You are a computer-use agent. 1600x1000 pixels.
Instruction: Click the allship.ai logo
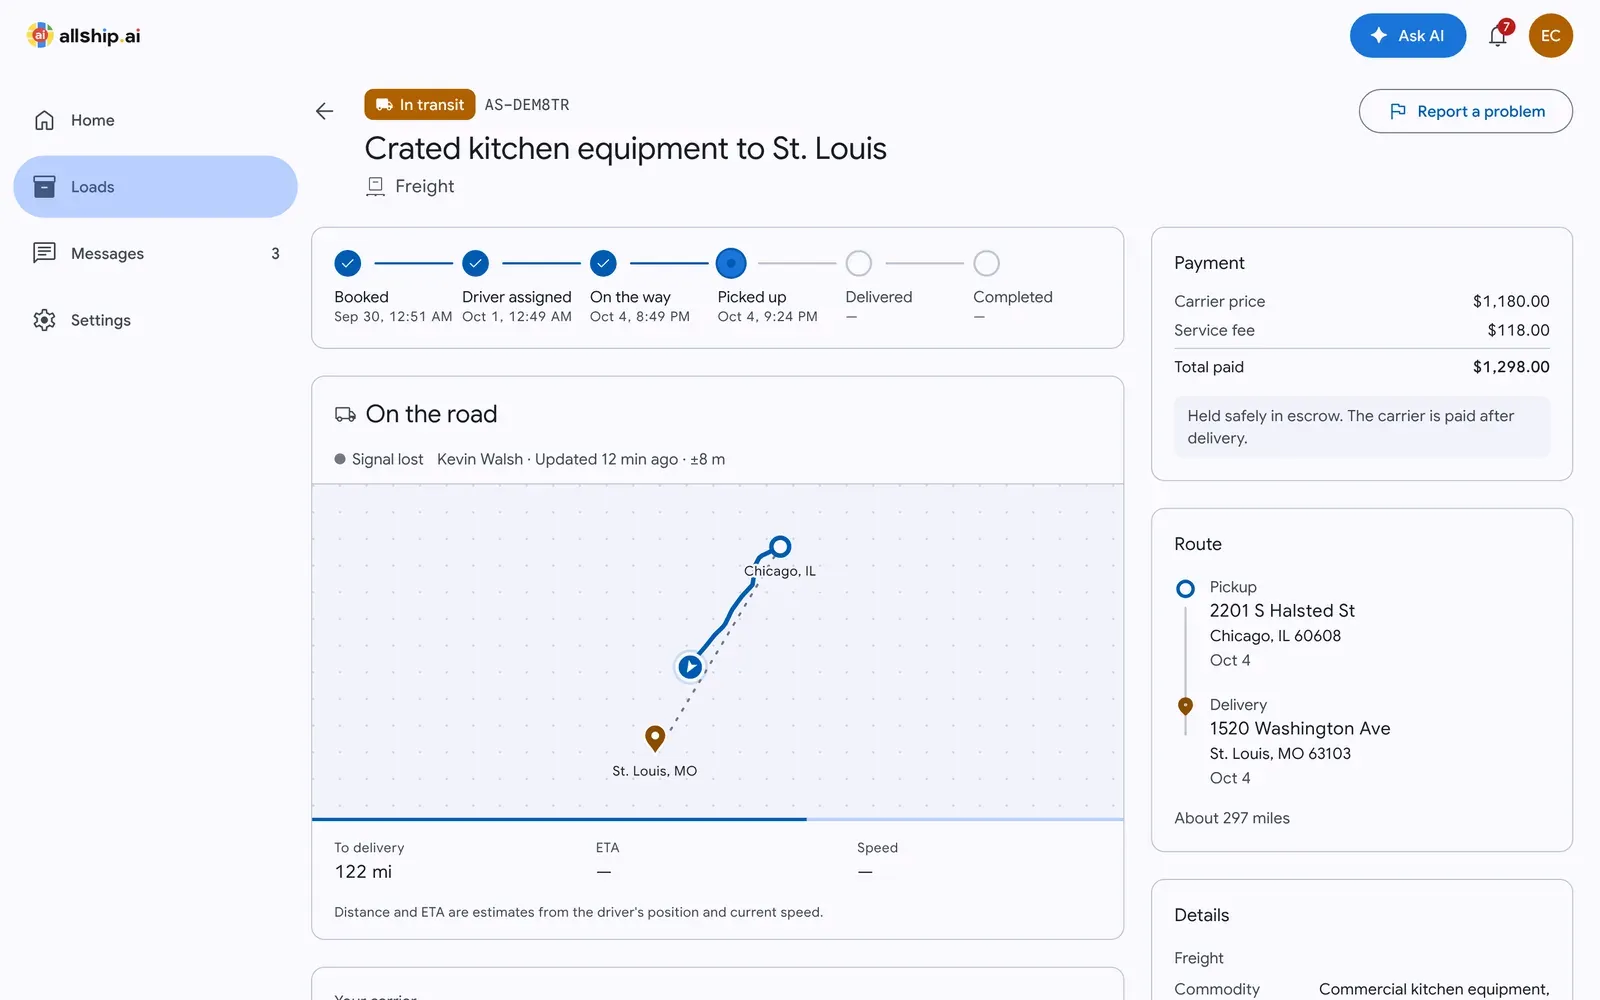pos(83,36)
